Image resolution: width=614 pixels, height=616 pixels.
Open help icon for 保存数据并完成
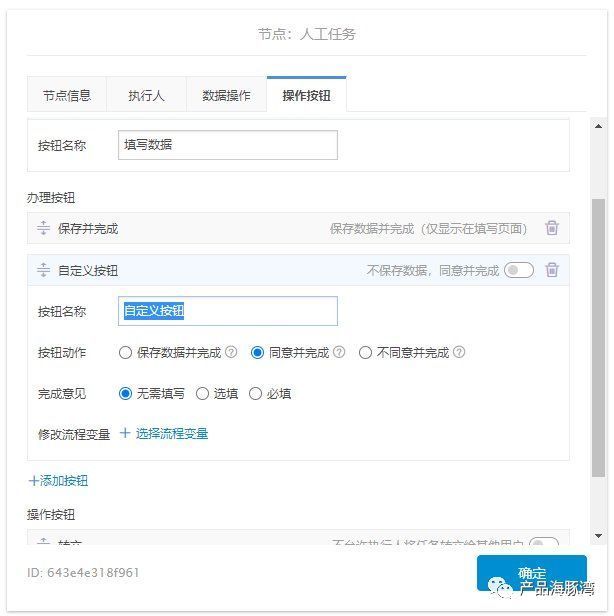click(231, 352)
